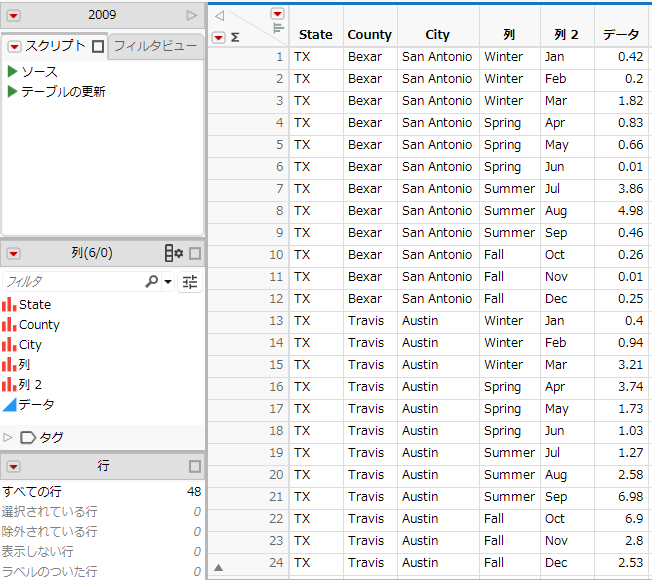Click the データ cell with value 3.86
The height and width of the screenshot is (580, 652).
click(x=621, y=189)
